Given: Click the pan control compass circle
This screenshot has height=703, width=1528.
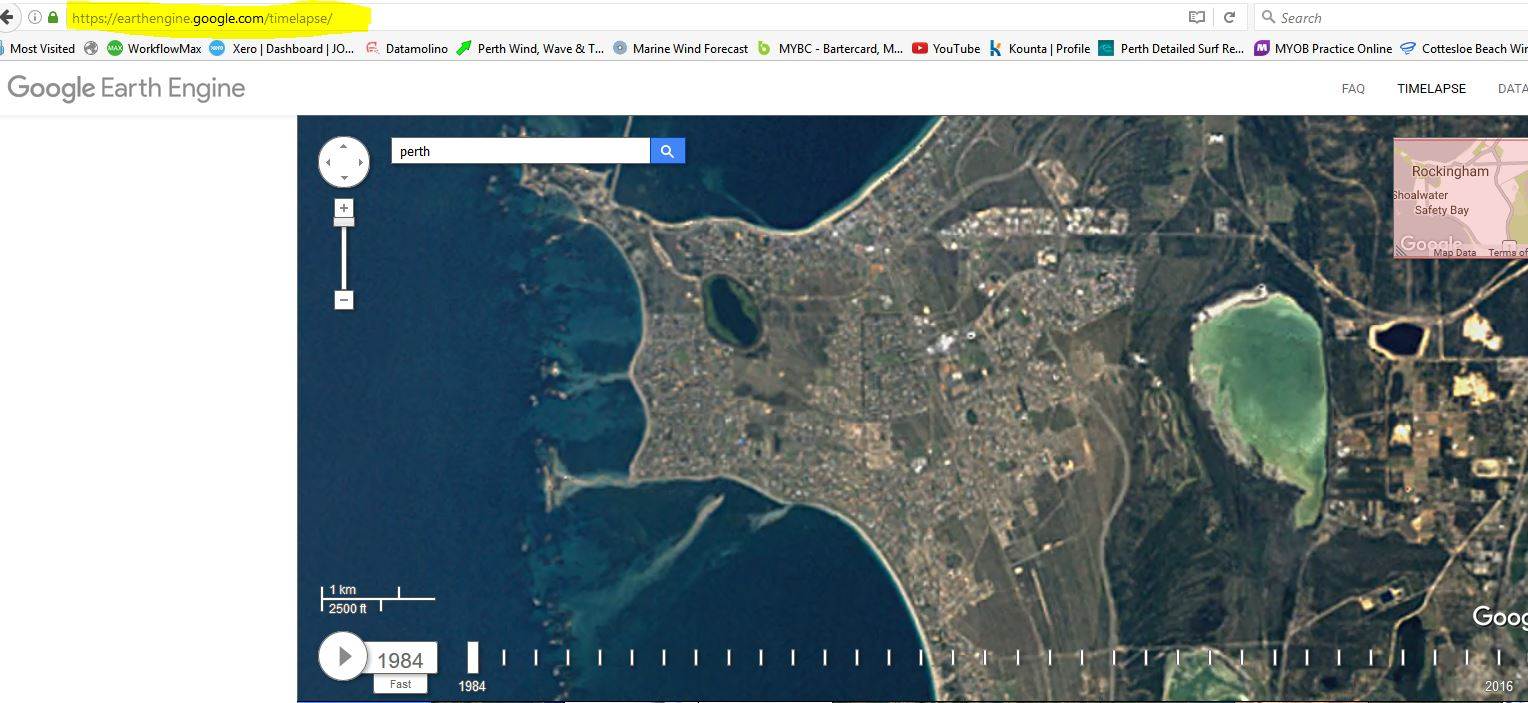Looking at the screenshot, I should pyautogui.click(x=344, y=162).
